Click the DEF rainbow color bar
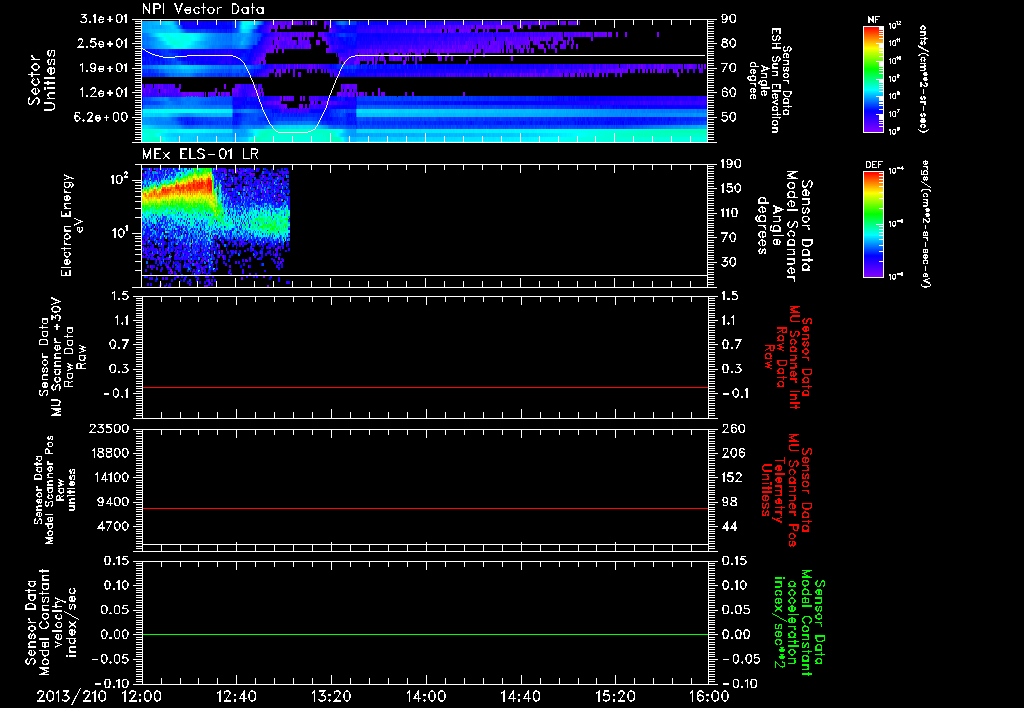The height and width of the screenshot is (708, 1024). pyautogui.click(x=873, y=223)
